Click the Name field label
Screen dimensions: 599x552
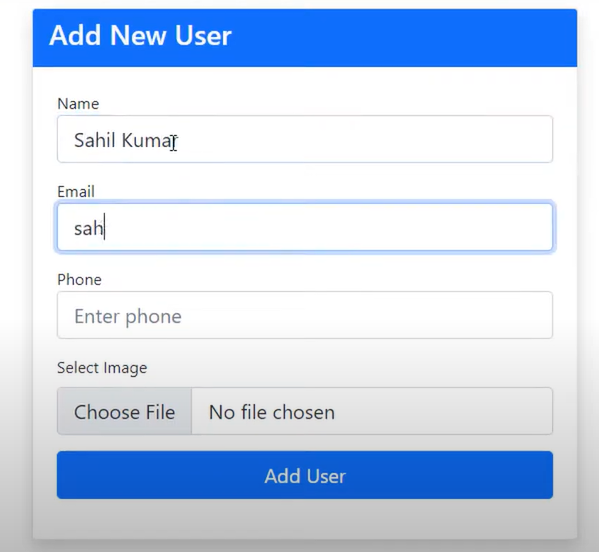click(x=78, y=104)
